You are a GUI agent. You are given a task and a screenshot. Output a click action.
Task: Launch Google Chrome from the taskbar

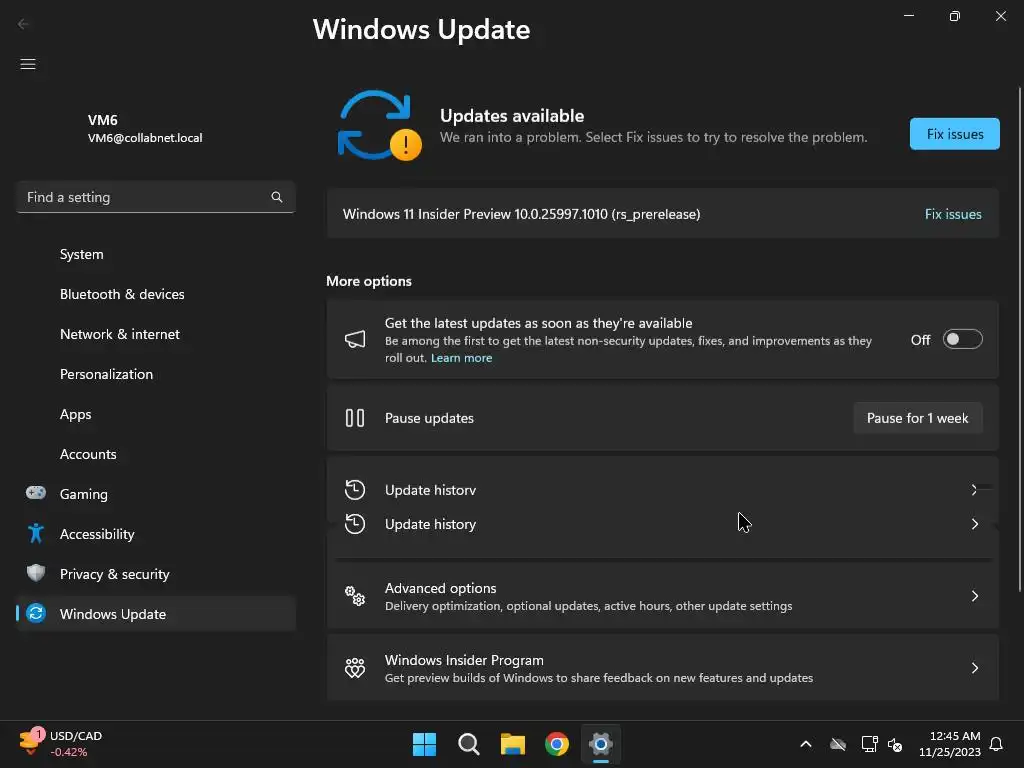(557, 744)
